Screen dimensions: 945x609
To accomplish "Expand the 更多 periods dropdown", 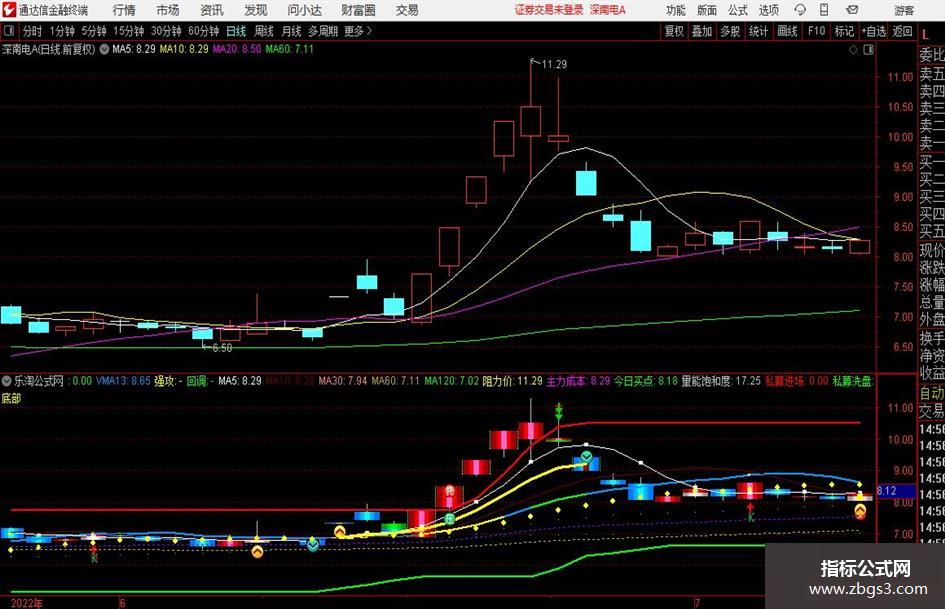I will coord(358,31).
